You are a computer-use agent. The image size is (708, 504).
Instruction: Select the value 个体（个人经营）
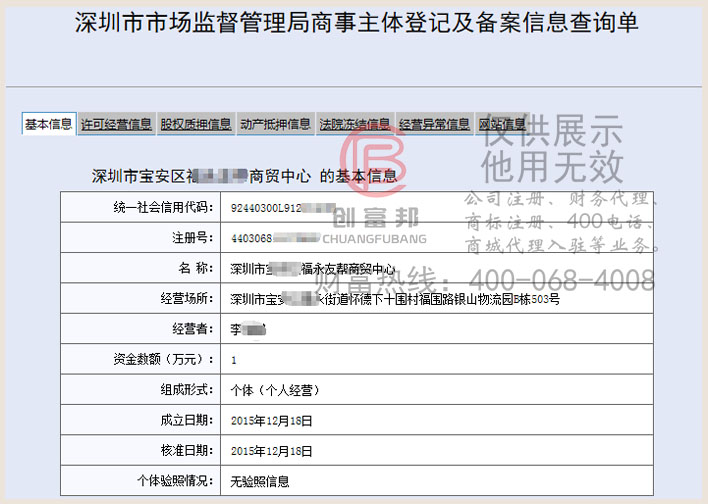point(275,390)
